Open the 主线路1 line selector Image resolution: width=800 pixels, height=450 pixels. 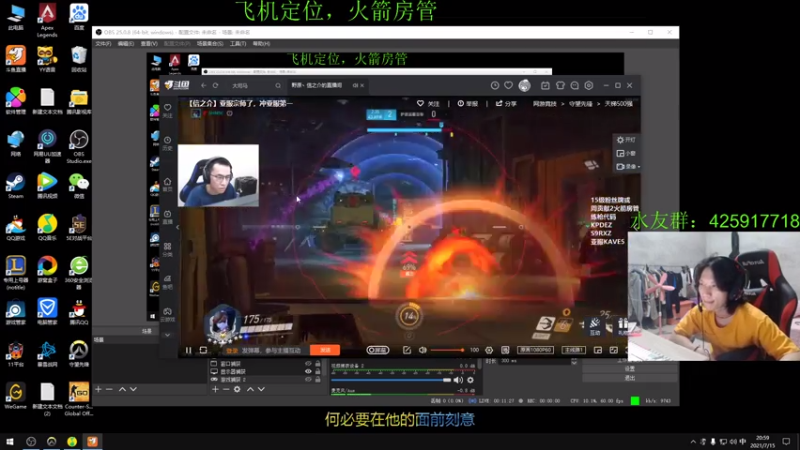573,350
